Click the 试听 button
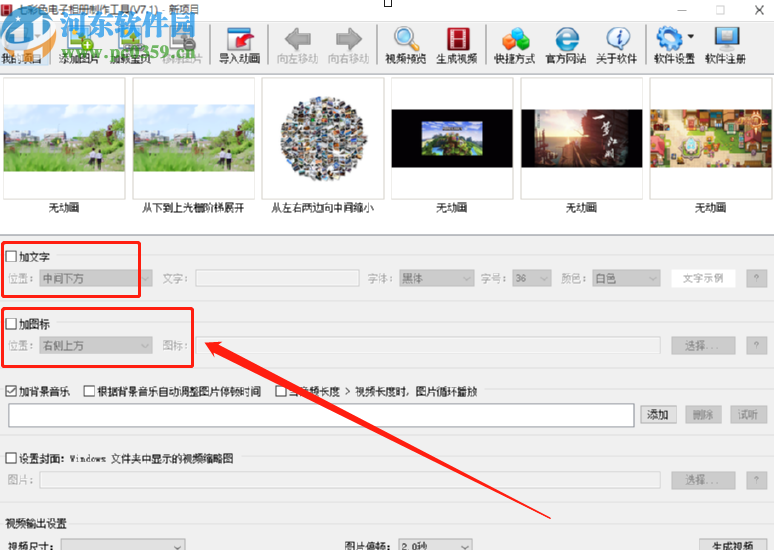The height and width of the screenshot is (550, 774). (748, 415)
